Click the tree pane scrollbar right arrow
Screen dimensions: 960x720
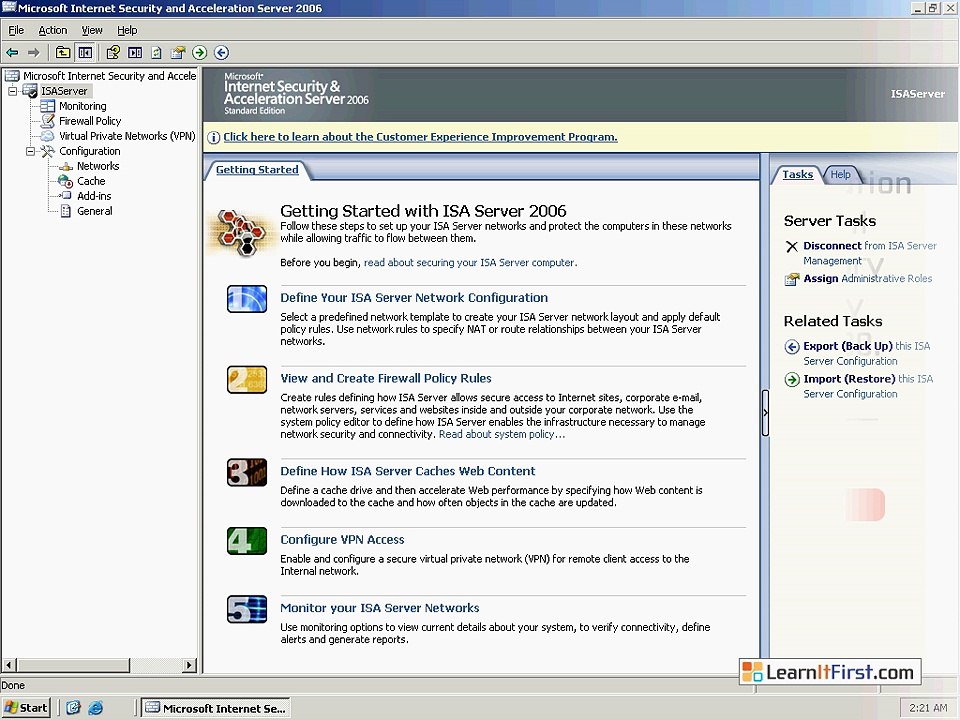[189, 665]
